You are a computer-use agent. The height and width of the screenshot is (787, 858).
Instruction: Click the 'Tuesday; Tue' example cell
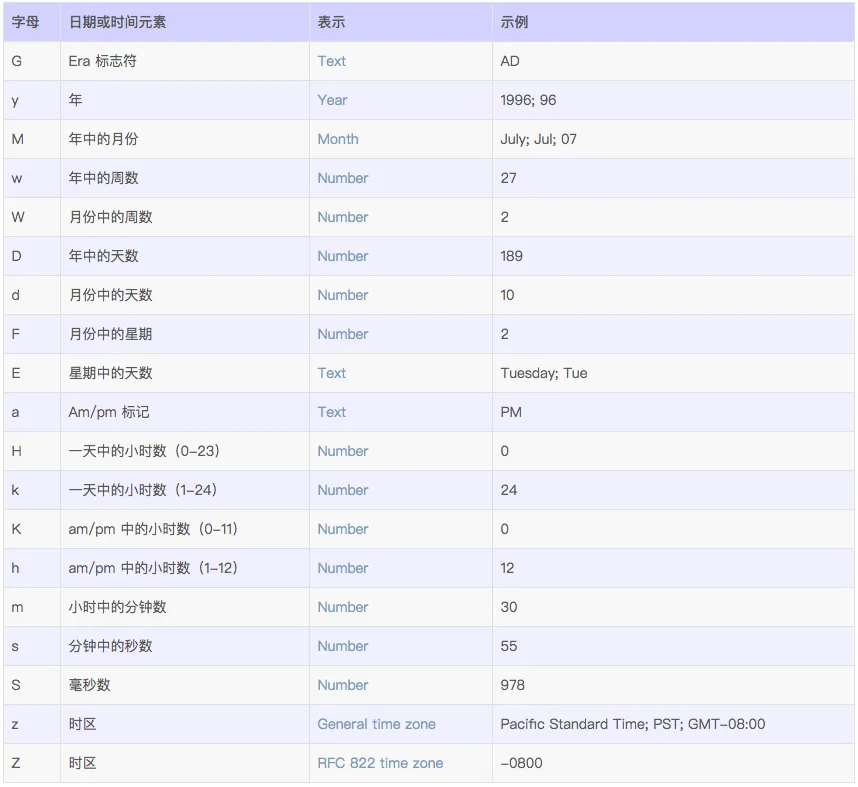click(543, 373)
